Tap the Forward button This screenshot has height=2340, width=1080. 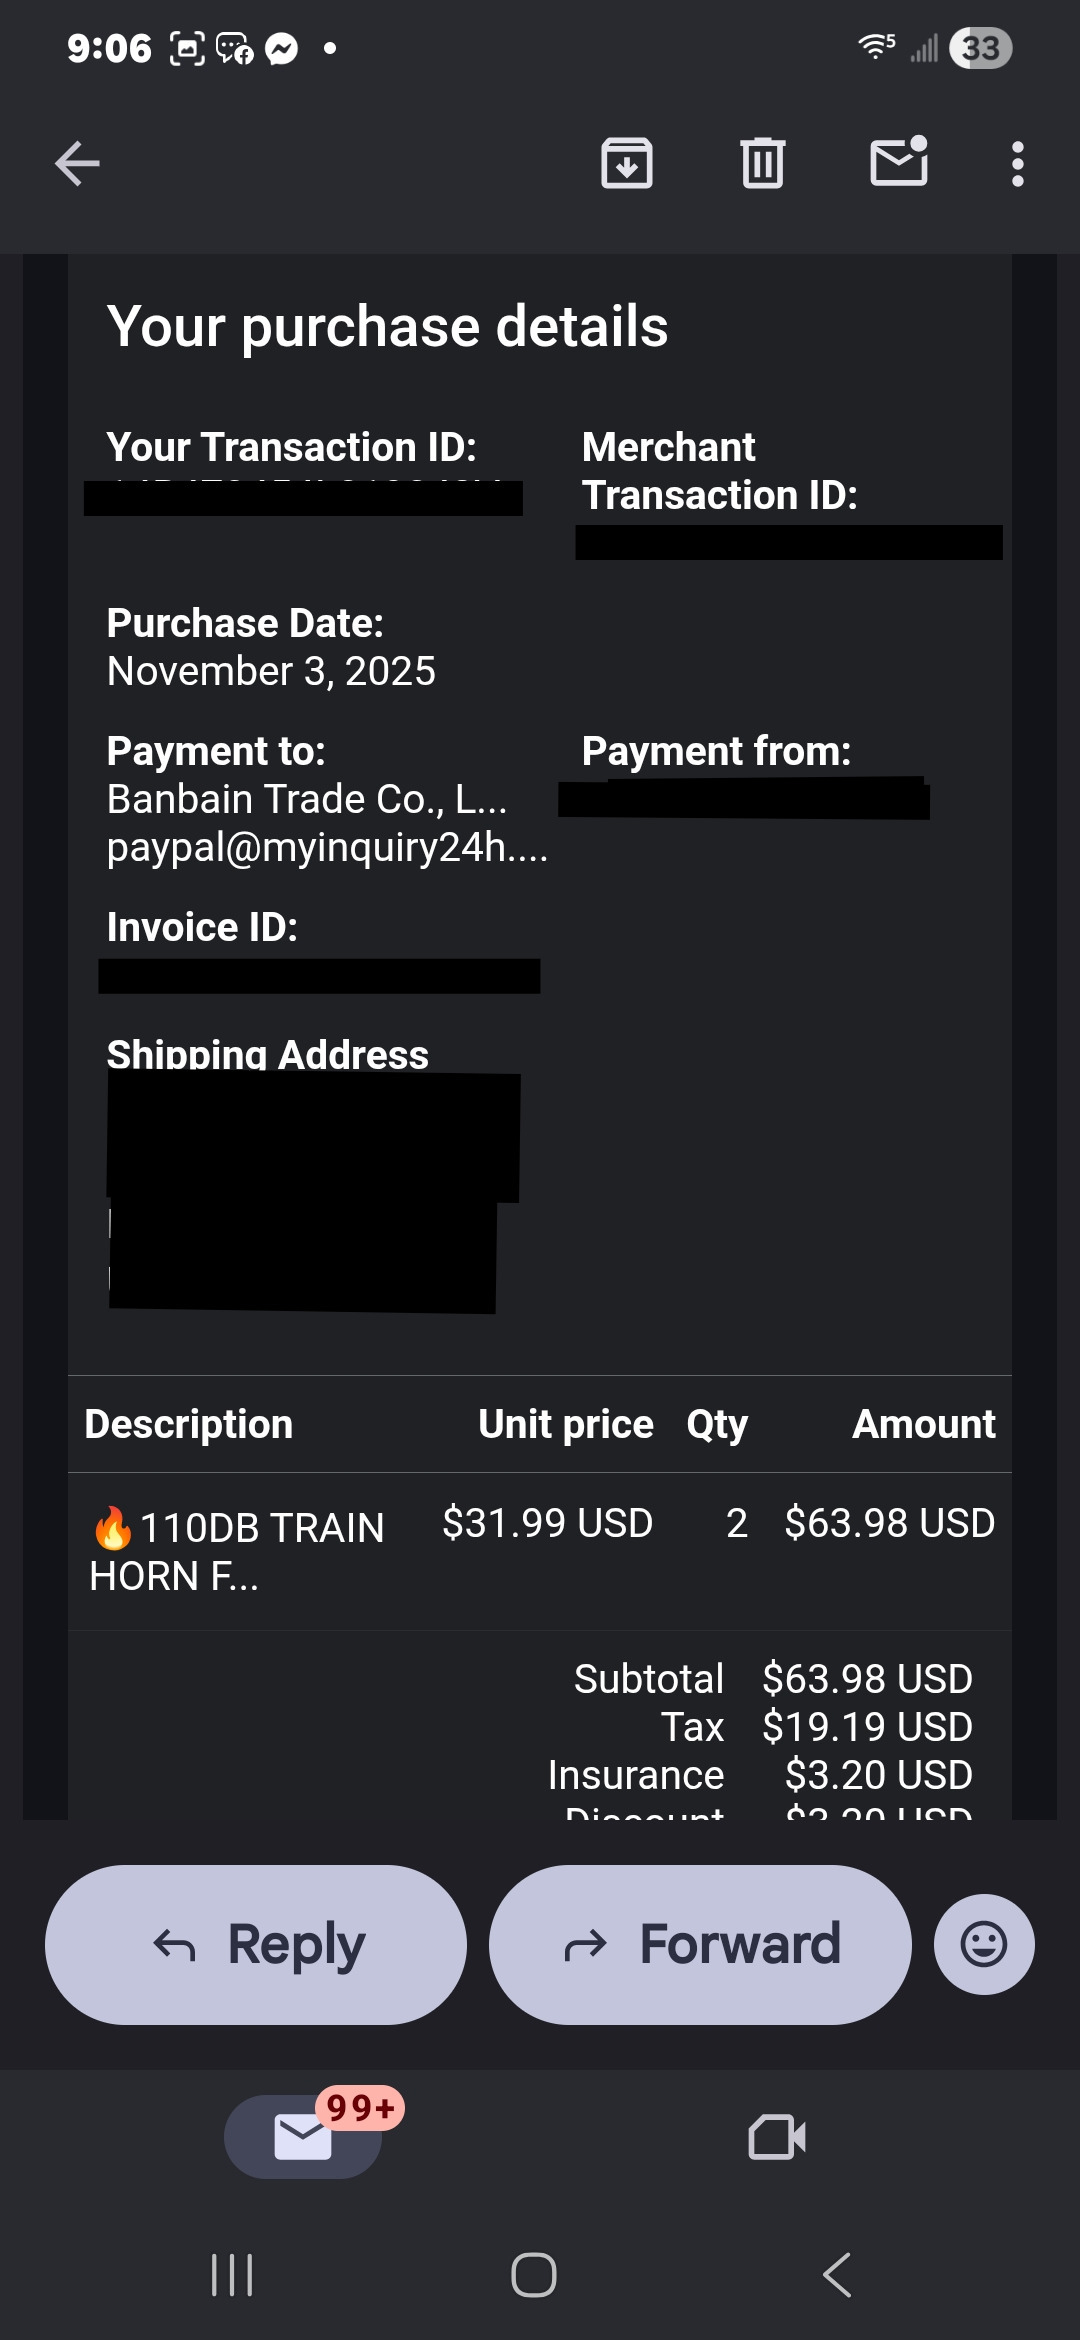click(700, 1945)
